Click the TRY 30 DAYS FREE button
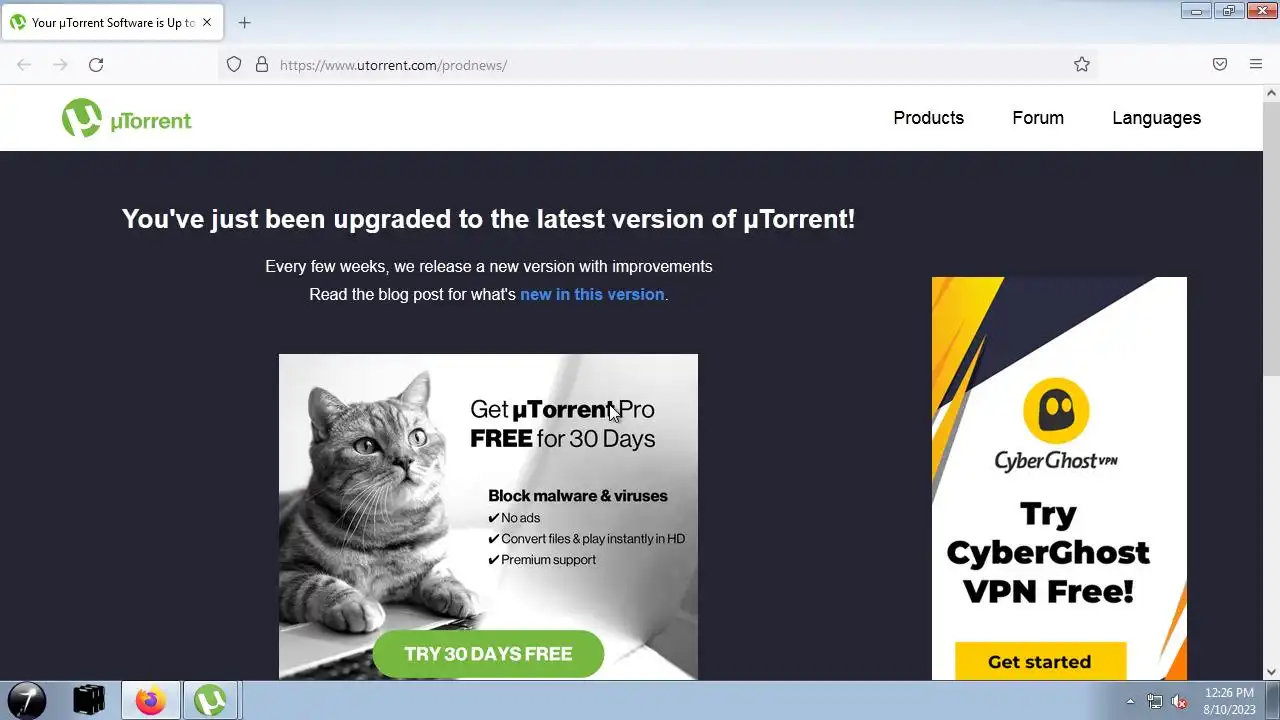Screen dimensions: 1280x720 [488, 654]
